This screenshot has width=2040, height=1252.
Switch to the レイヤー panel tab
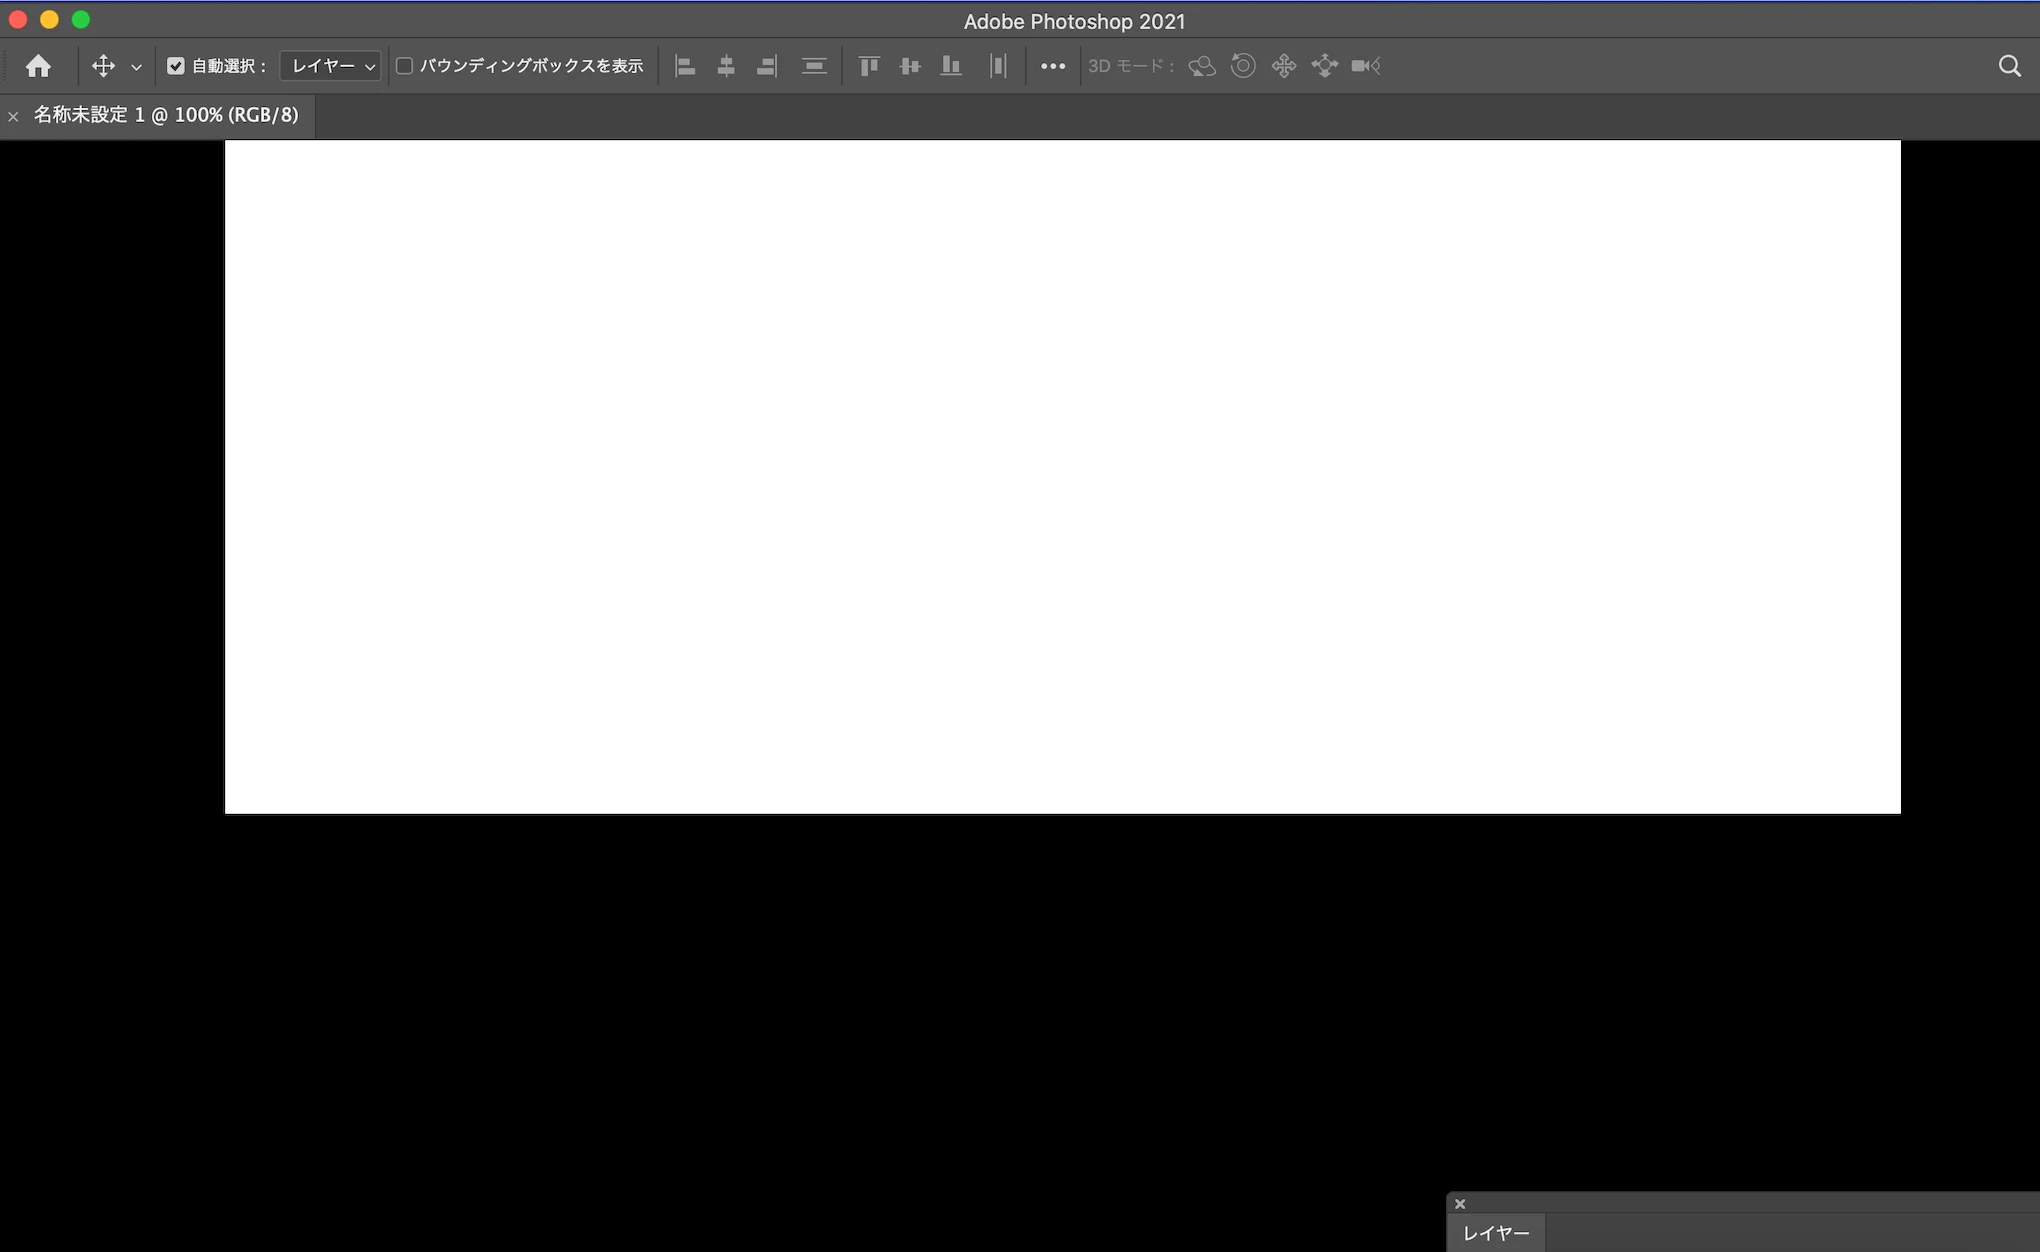point(1496,1233)
